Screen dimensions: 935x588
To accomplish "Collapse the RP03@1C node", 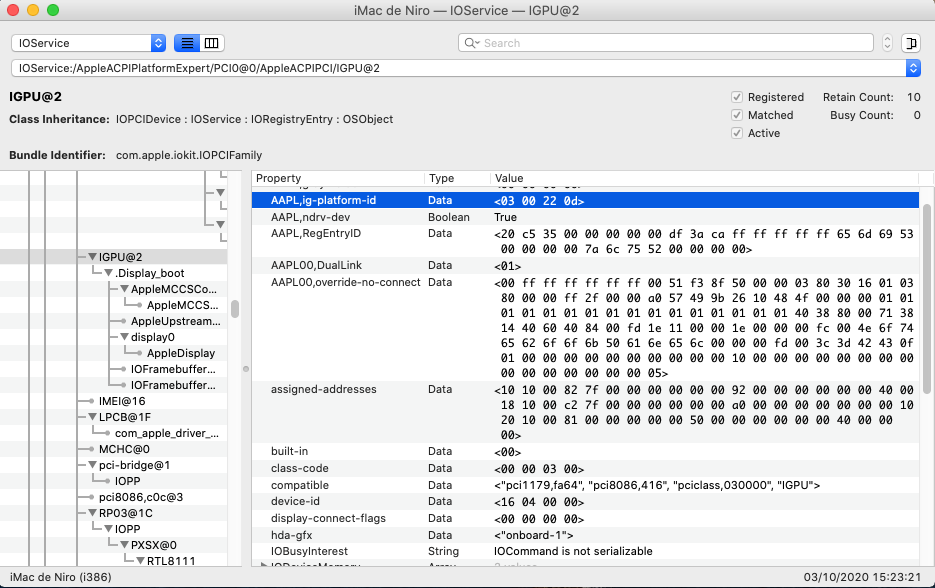I will 92,513.
